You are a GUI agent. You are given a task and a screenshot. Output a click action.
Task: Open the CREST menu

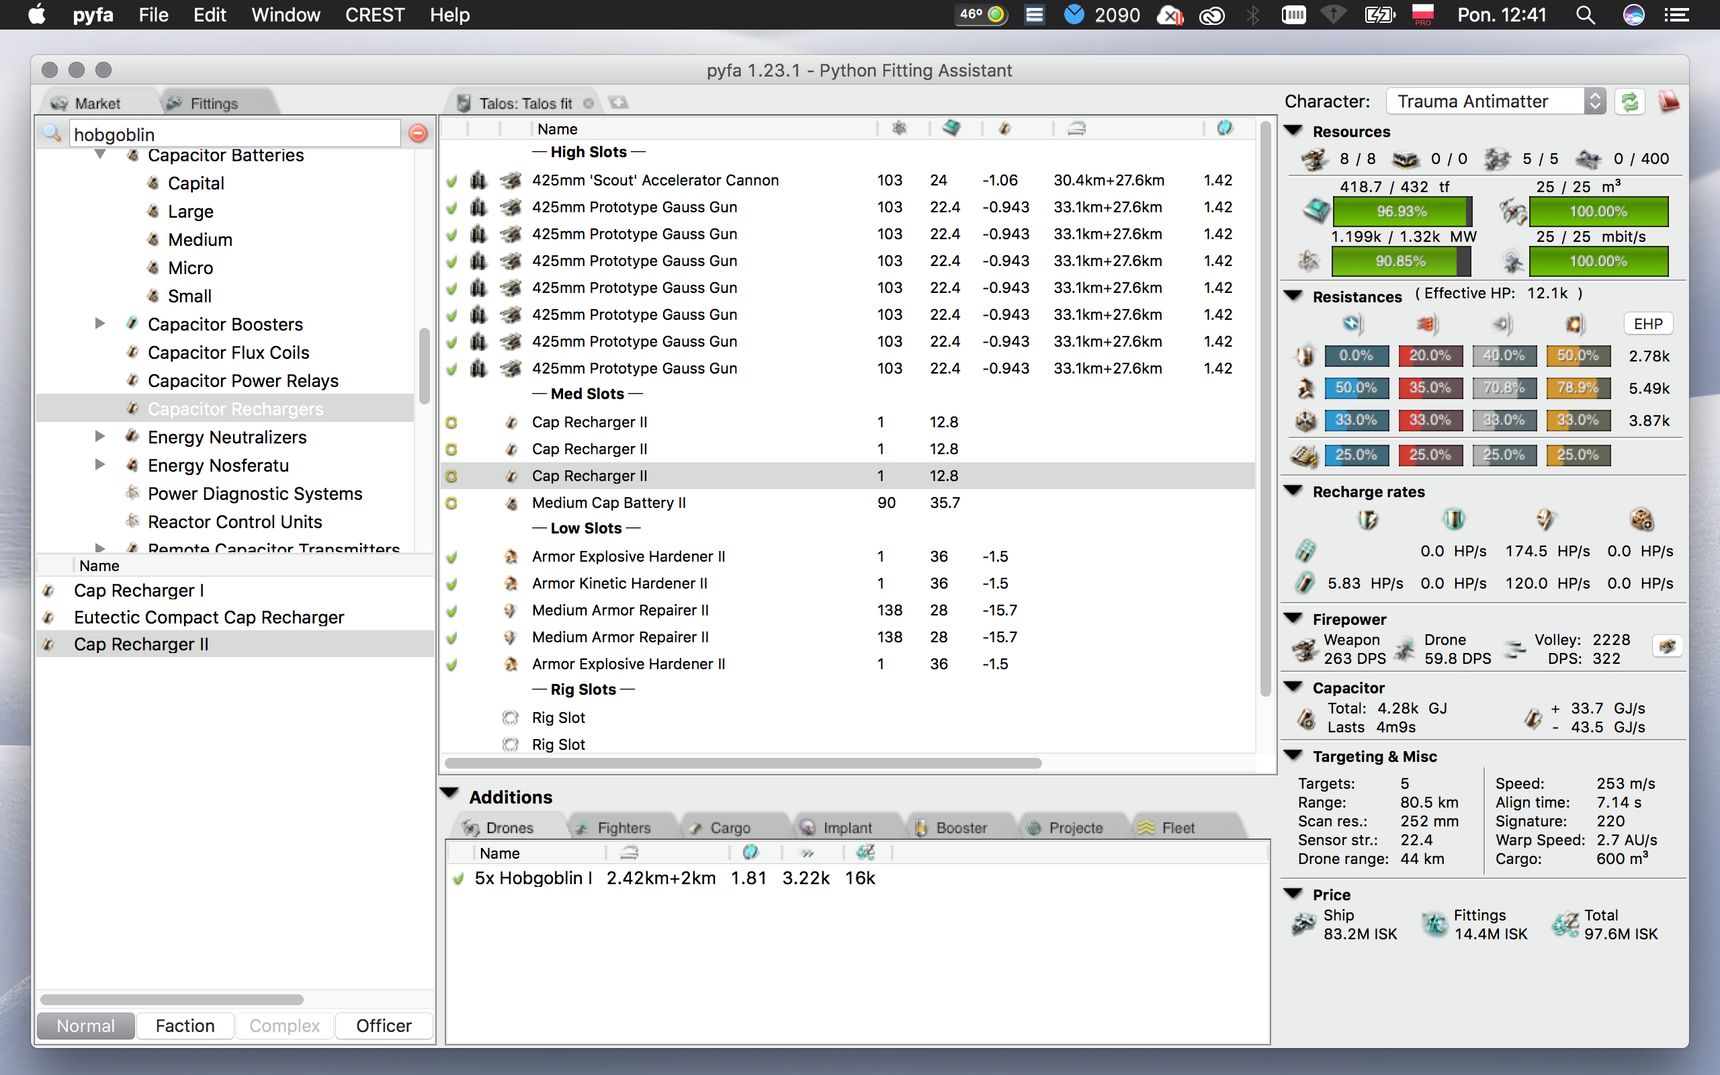point(375,15)
